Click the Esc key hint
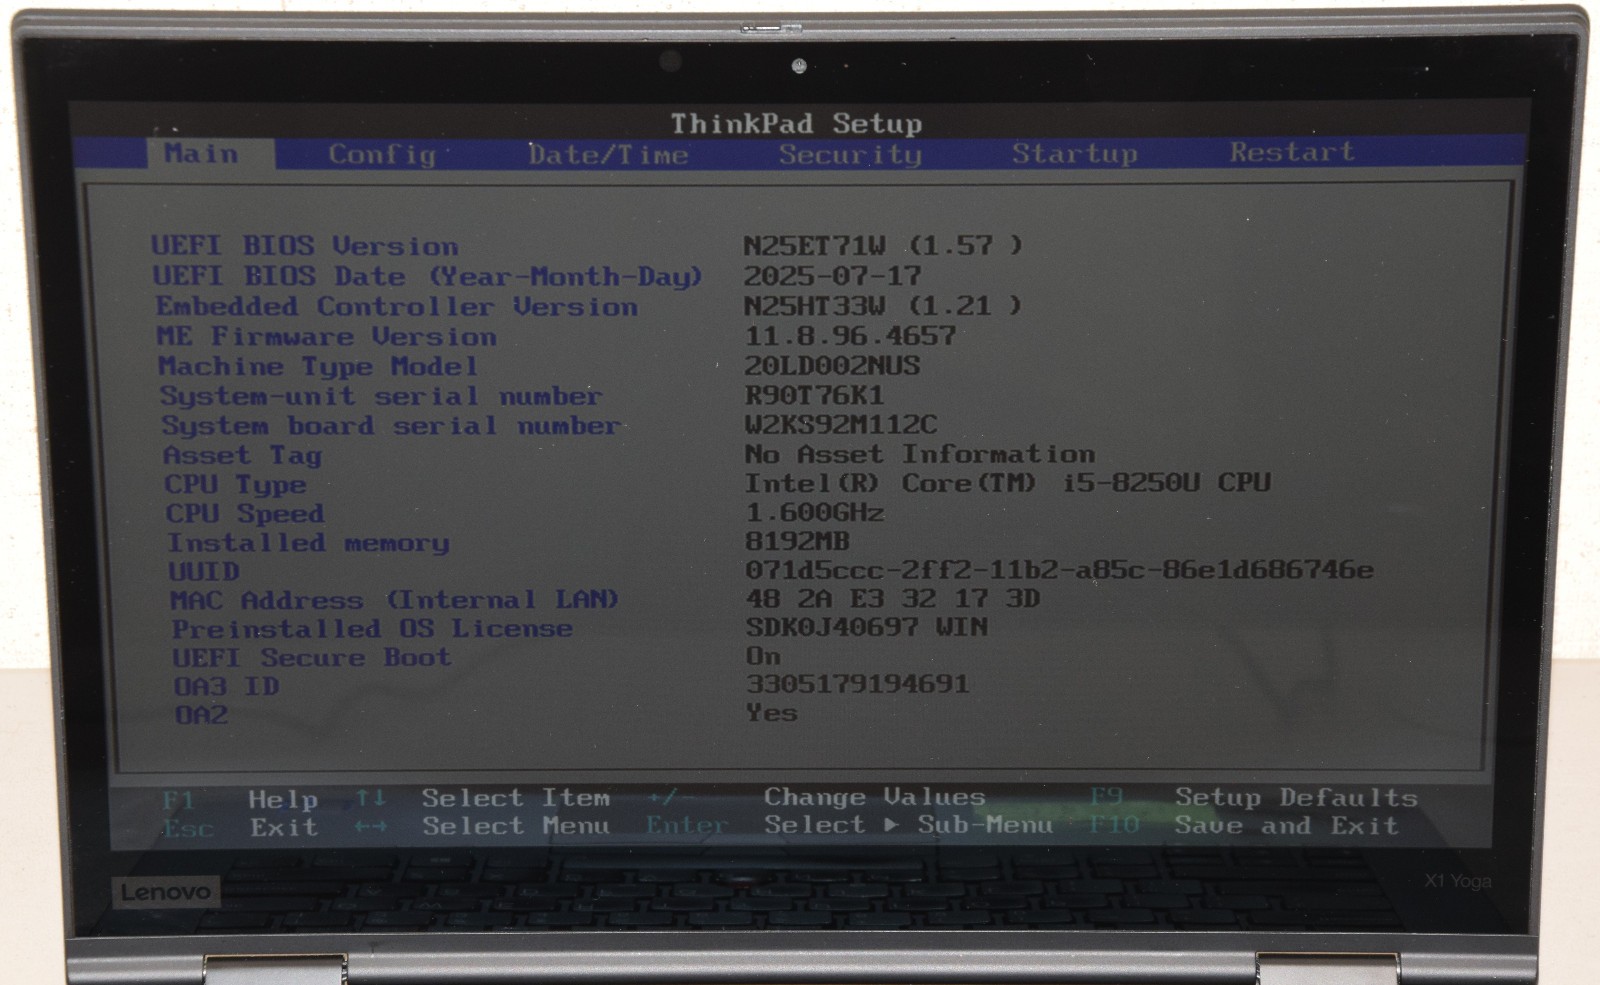The height and width of the screenshot is (985, 1600). (x=188, y=829)
